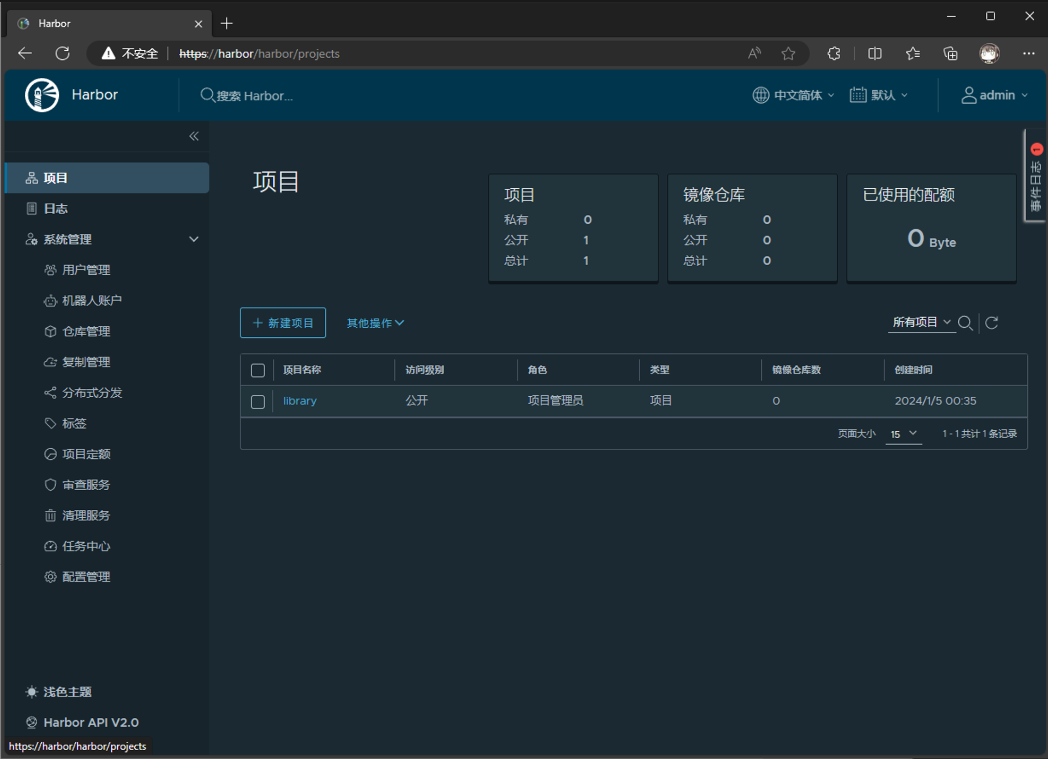The image size is (1048, 759).
Task: Collapse the sidebar with double-chevron icon
Action: (x=194, y=136)
